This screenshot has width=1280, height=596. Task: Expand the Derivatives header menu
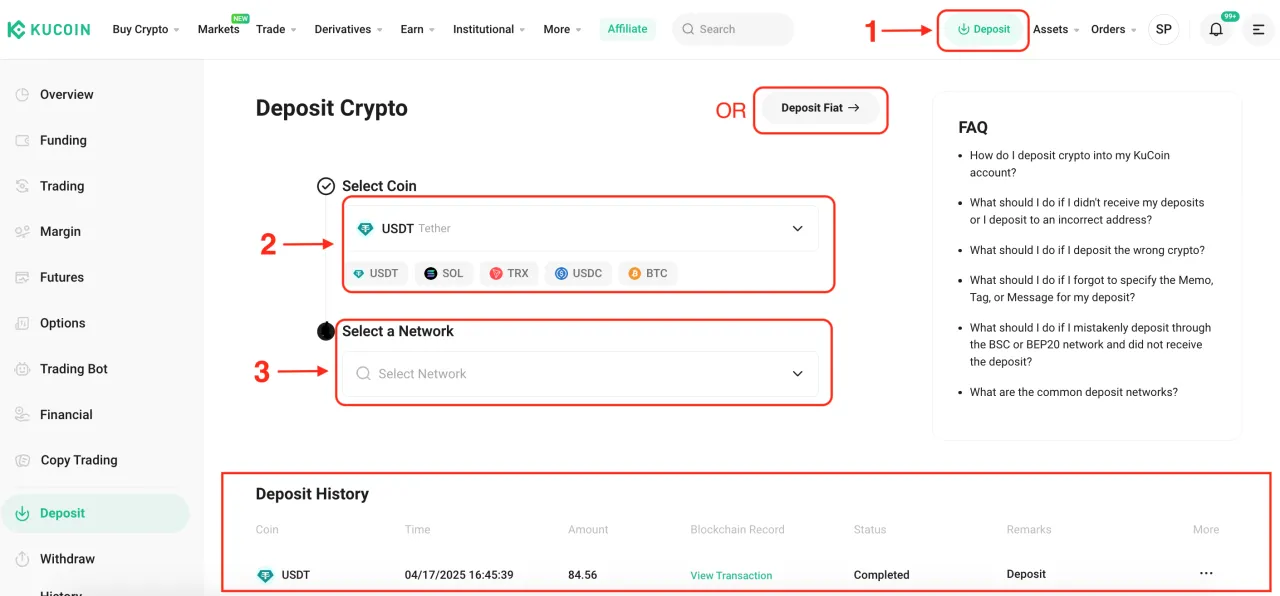[x=349, y=29]
